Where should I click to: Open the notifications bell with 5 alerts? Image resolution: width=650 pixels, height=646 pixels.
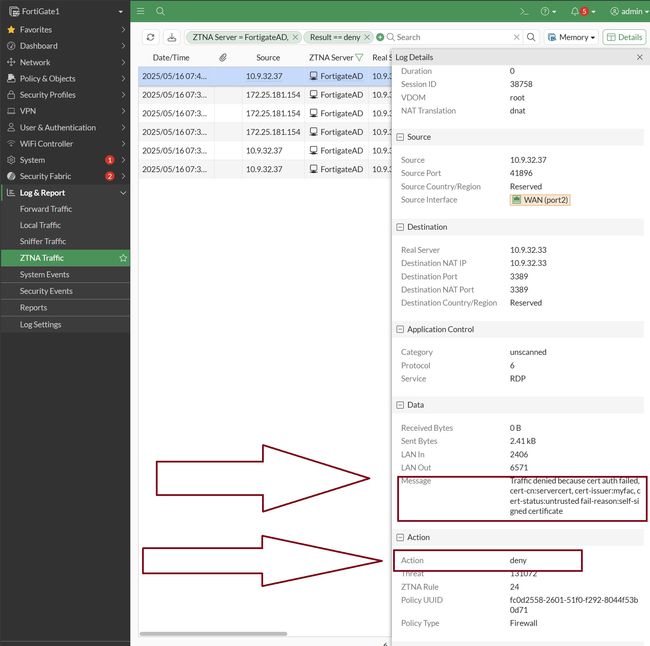(x=583, y=12)
